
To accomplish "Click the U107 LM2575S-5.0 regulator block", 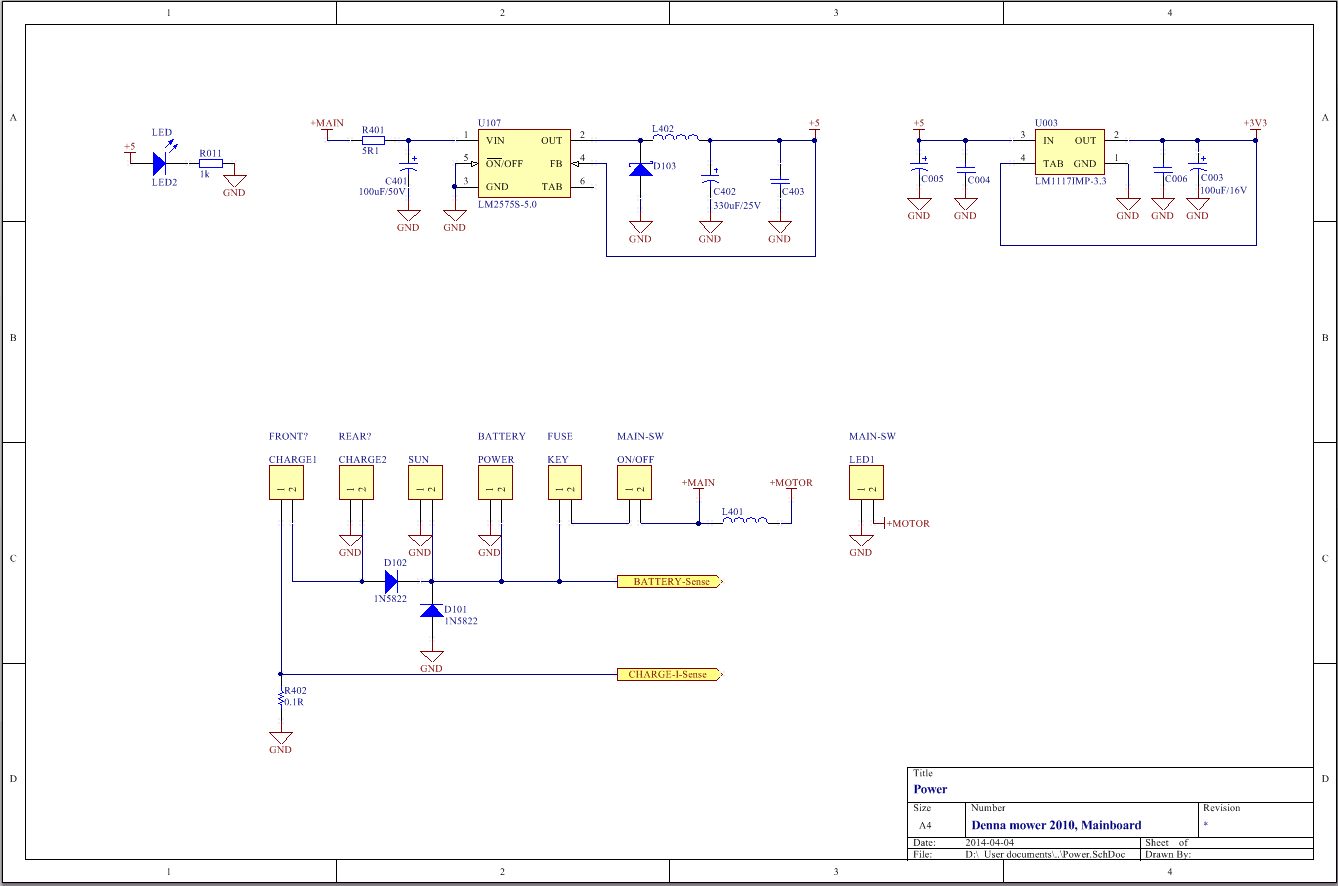I will click(x=524, y=164).
